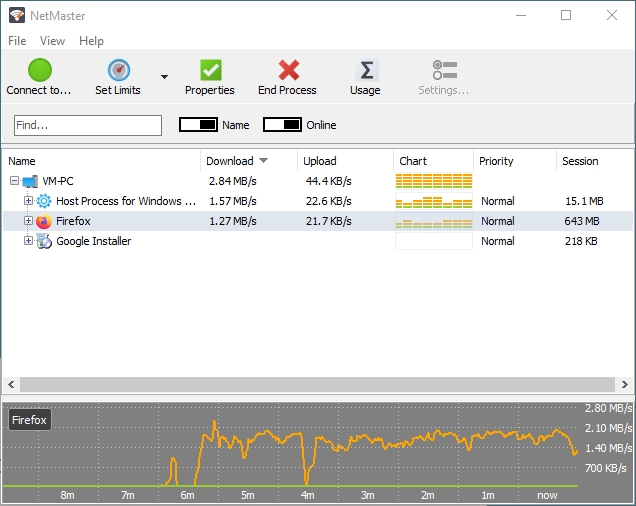
Task: Open the Set Limits dropdown arrow
Action: point(164,77)
